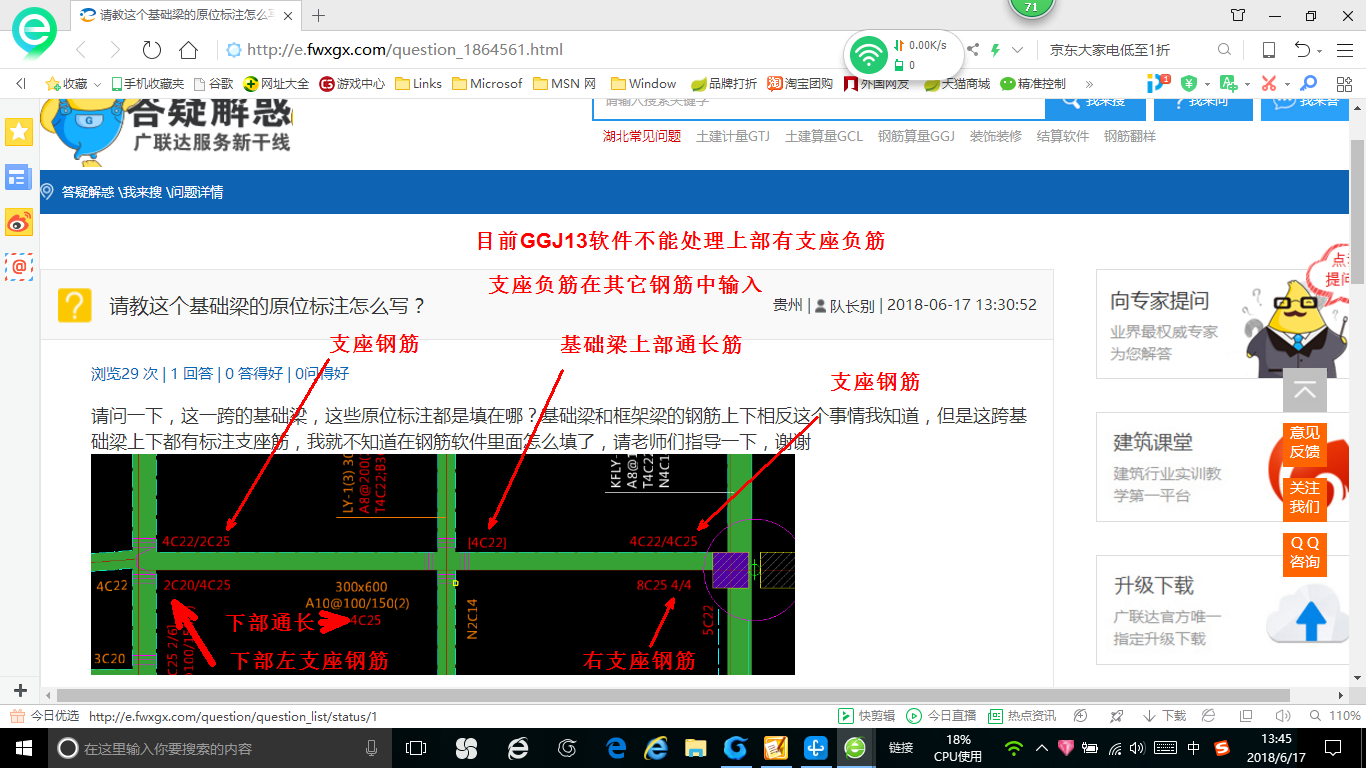The image size is (1366, 768).
Task: Click 关注我们 follow button
Action: pyautogui.click(x=1305, y=497)
